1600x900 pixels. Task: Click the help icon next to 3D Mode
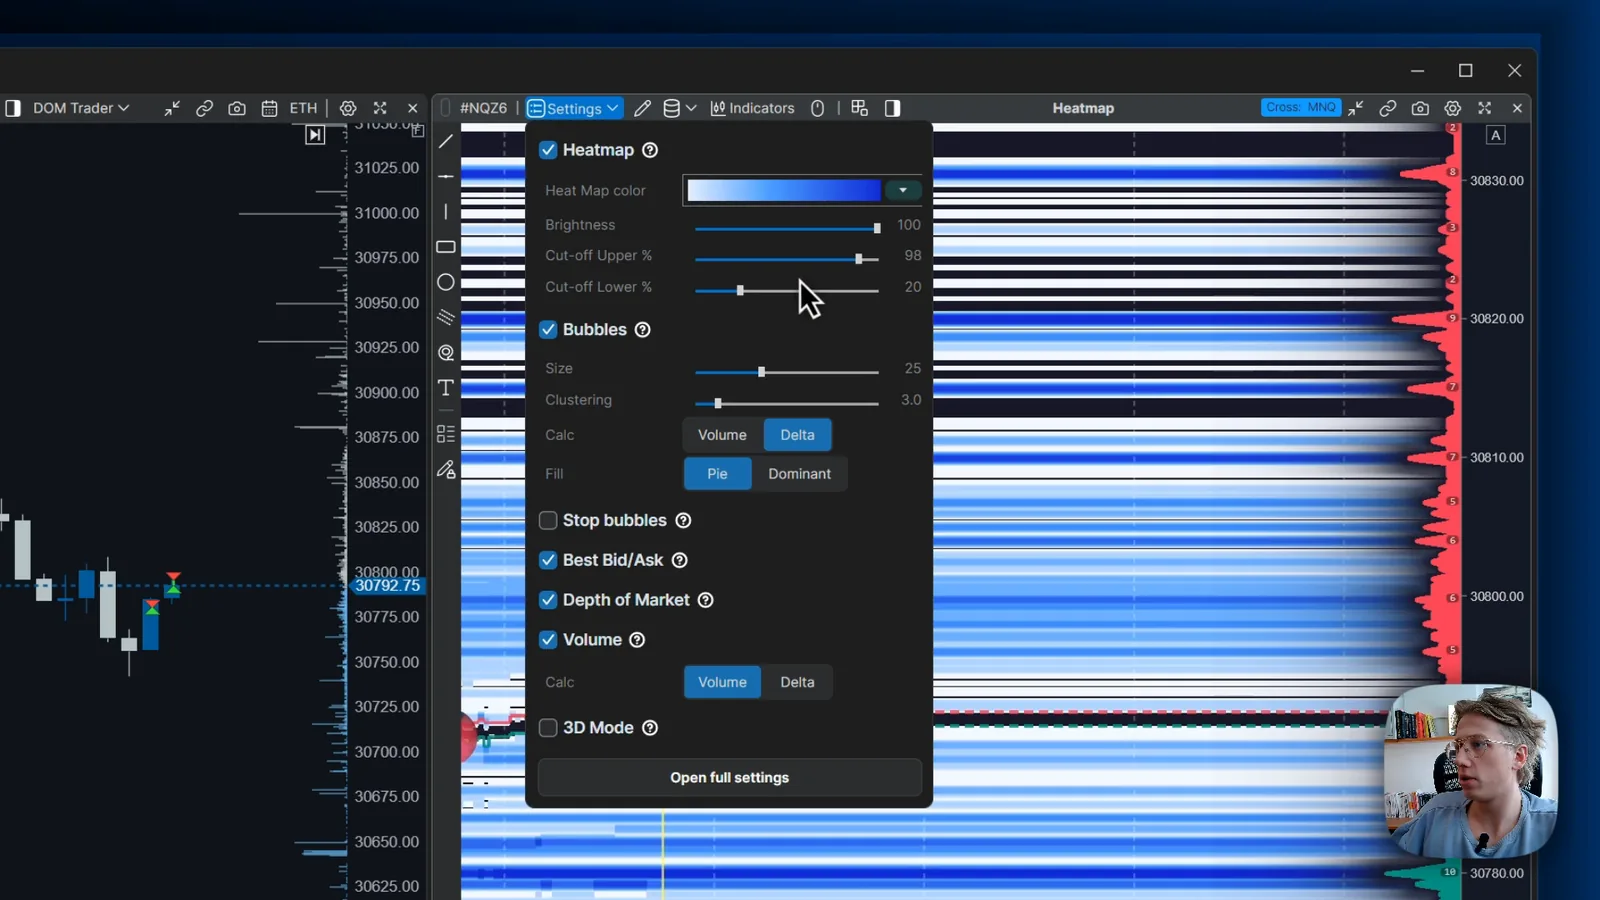pos(650,728)
